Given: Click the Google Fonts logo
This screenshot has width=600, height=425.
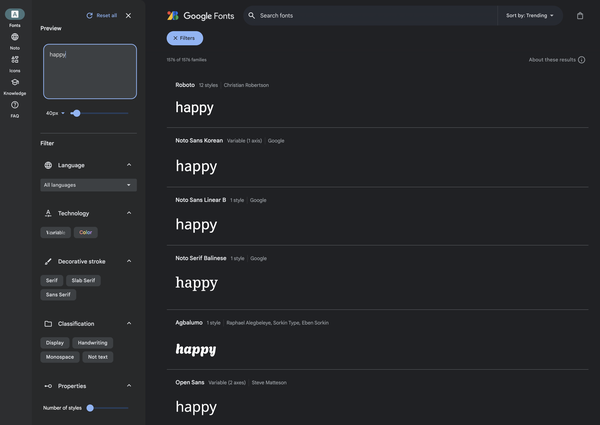Looking at the screenshot, I should tap(201, 15).
